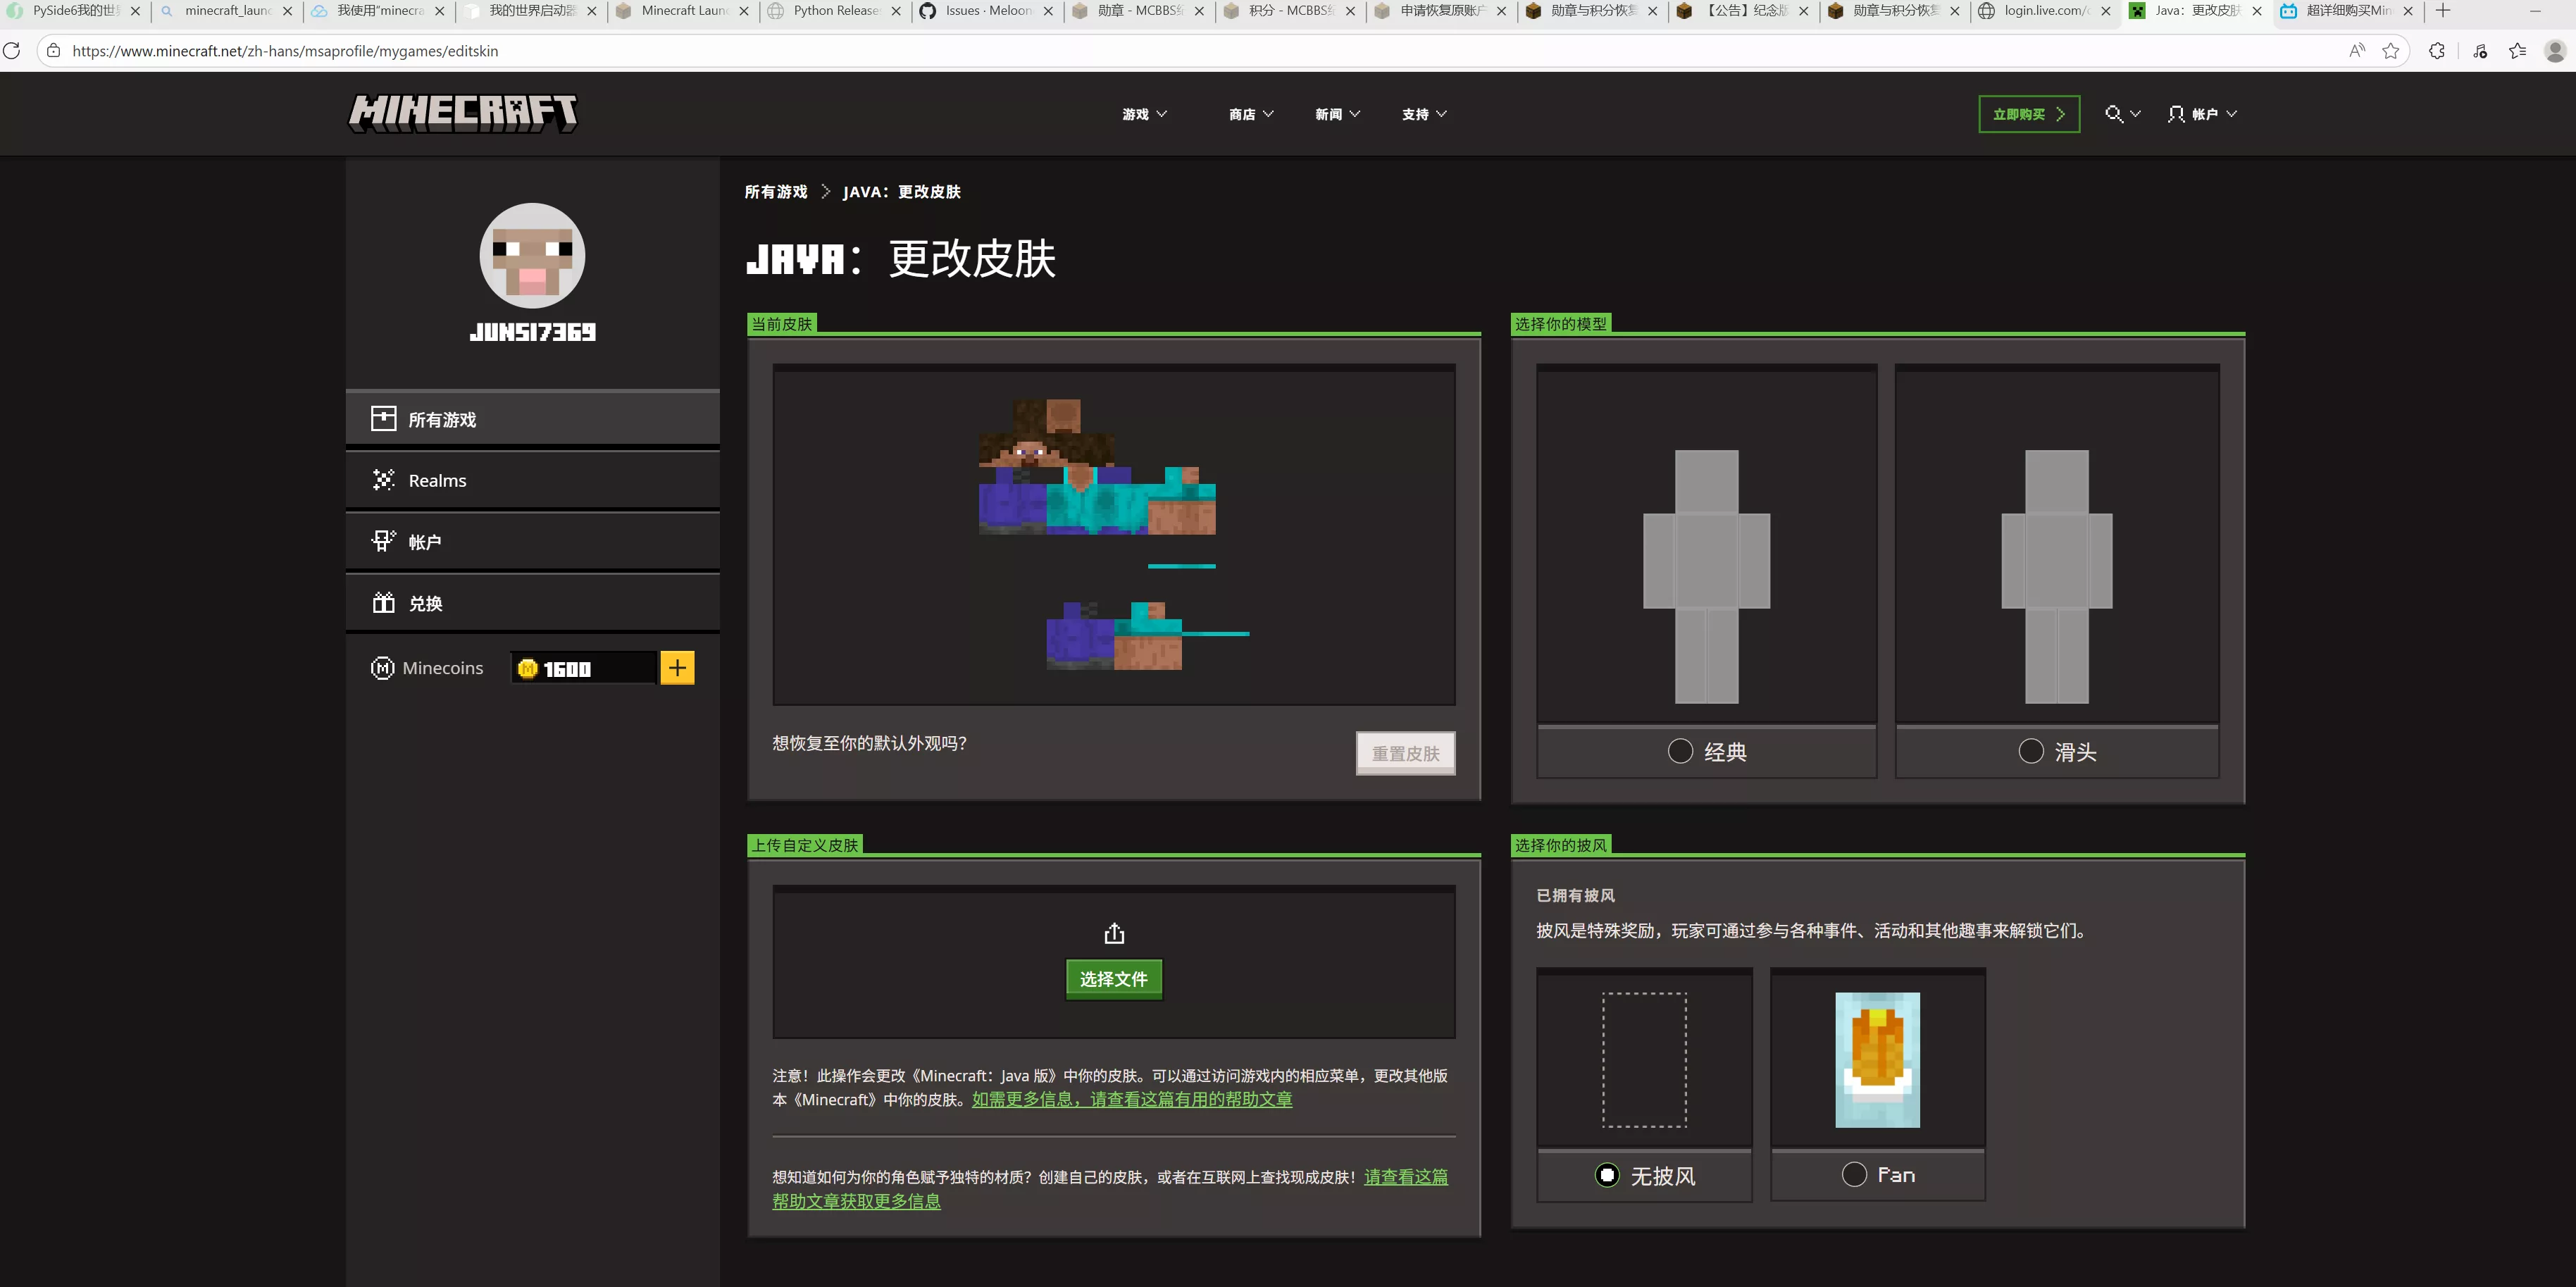
Task: Switch to the 【公告】纪念版 browser tab
Action: [x=1744, y=11]
